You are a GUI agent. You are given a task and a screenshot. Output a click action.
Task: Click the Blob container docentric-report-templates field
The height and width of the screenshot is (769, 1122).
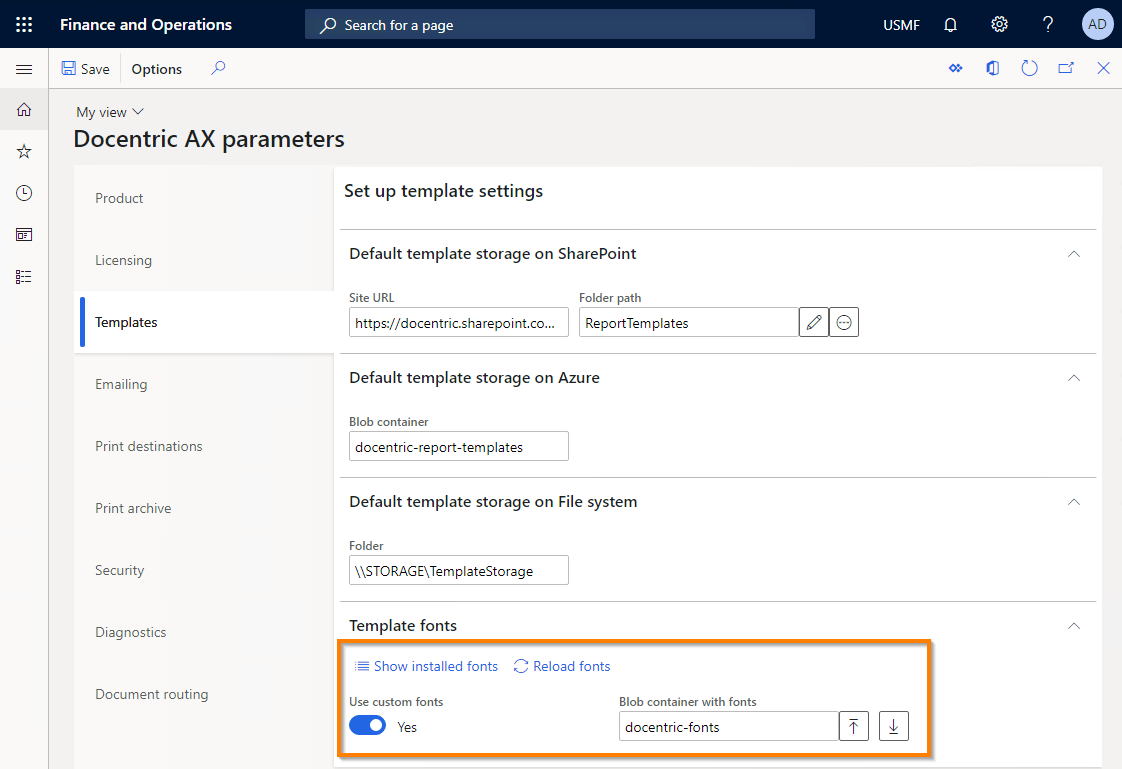pos(459,446)
